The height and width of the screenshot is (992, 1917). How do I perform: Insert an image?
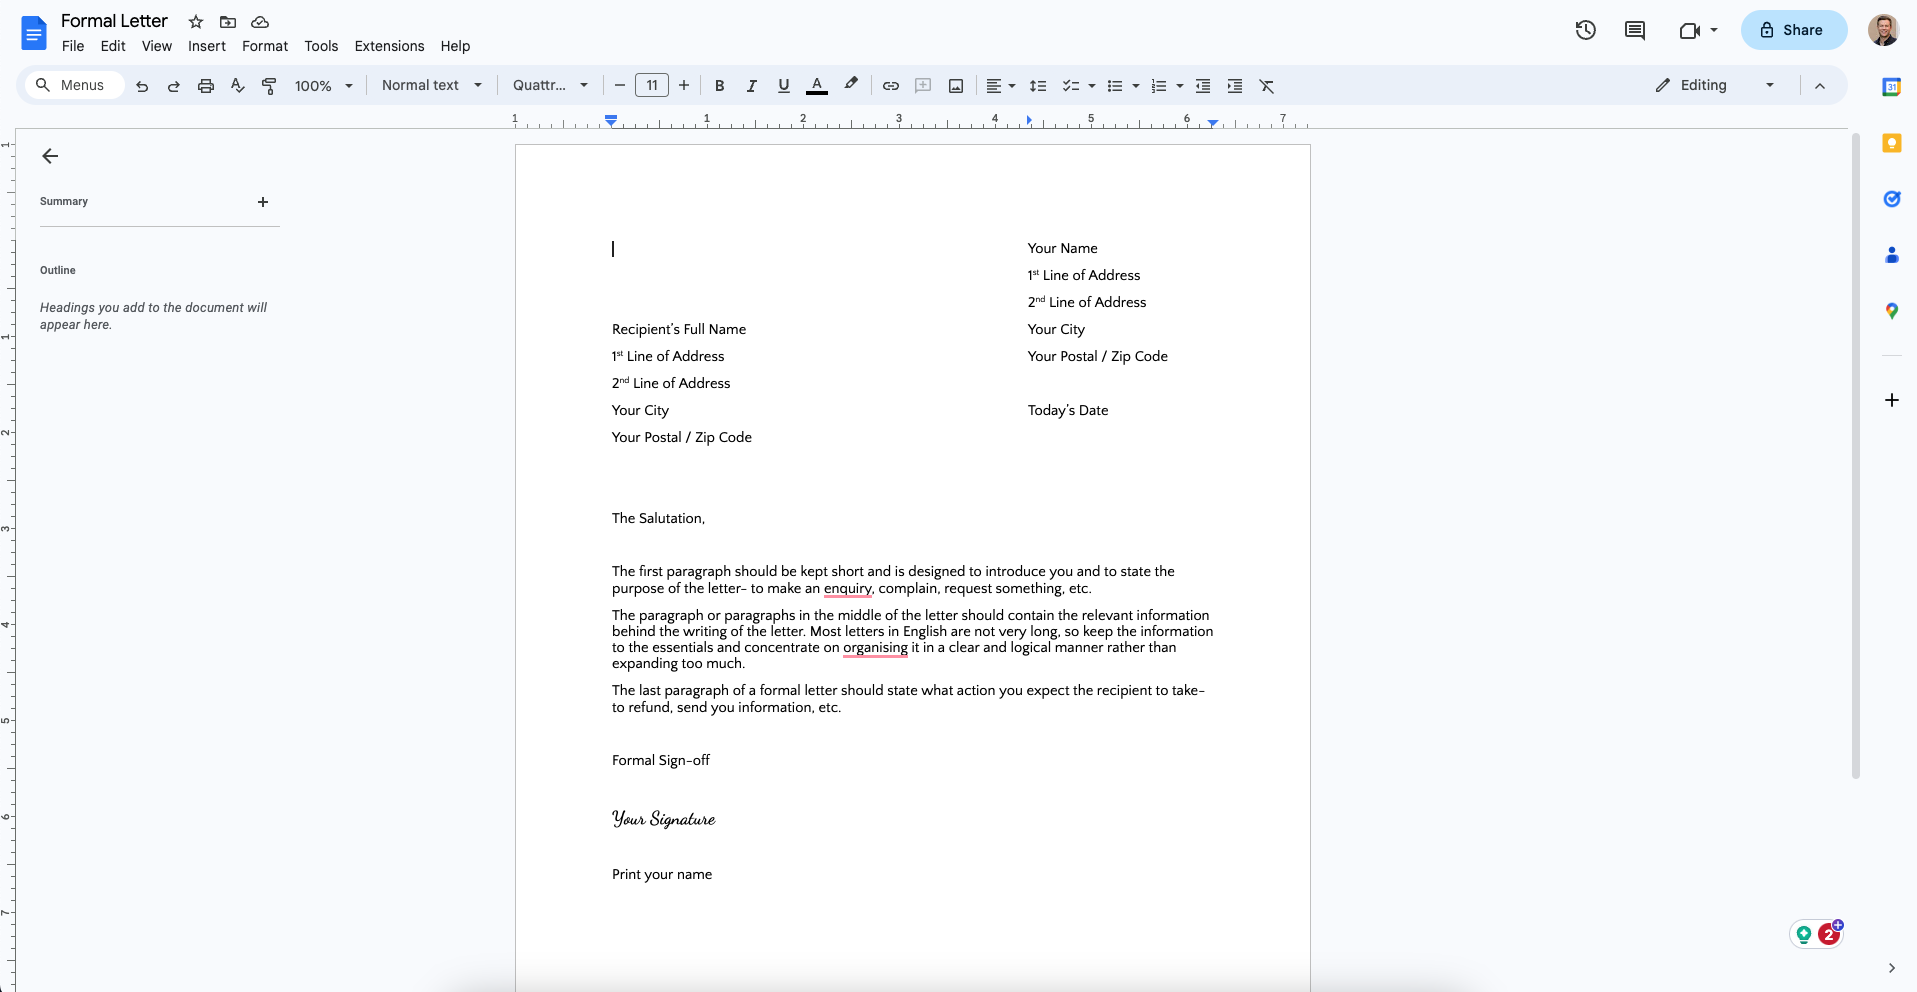[x=955, y=86]
